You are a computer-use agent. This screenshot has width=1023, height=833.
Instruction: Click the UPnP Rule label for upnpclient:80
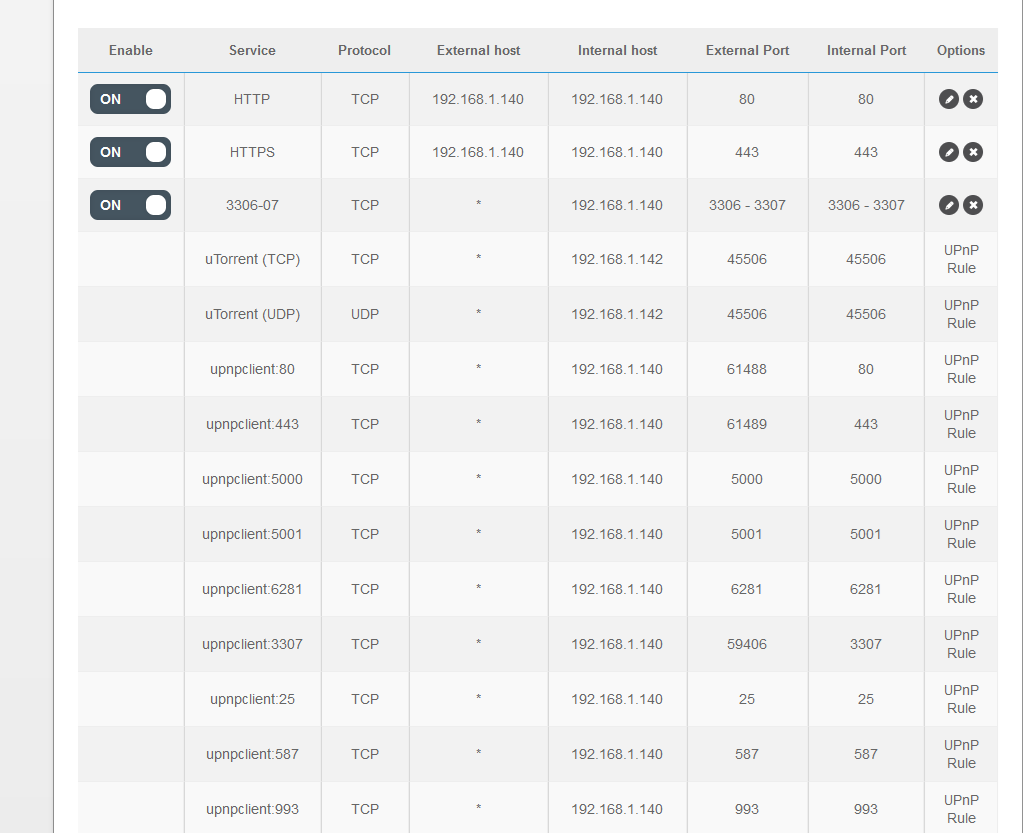[x=961, y=369]
